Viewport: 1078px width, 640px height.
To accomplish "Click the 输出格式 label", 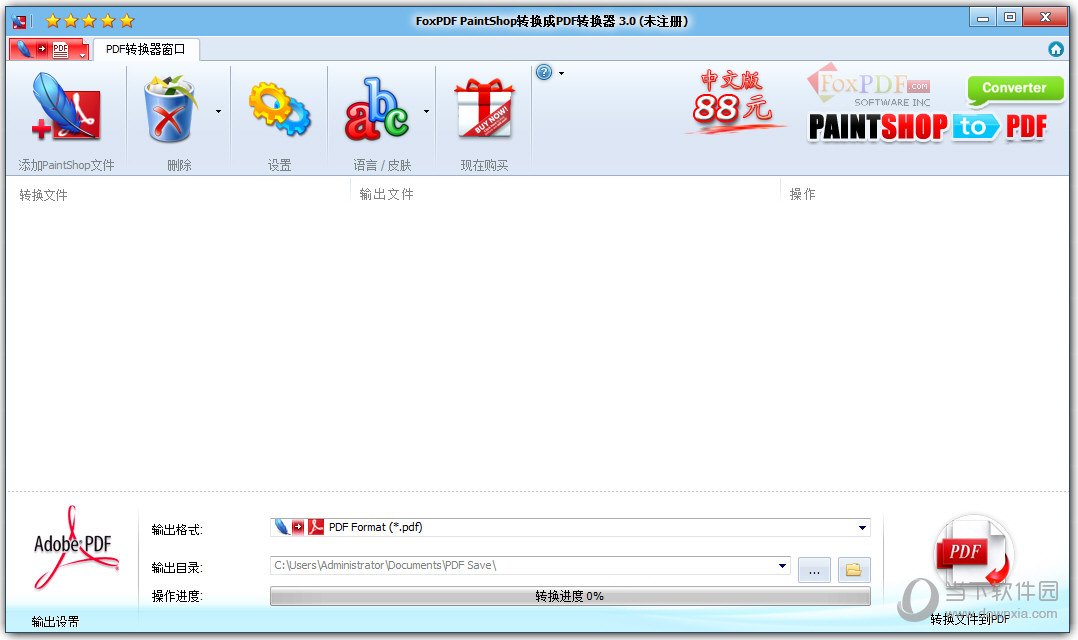I will (177, 530).
